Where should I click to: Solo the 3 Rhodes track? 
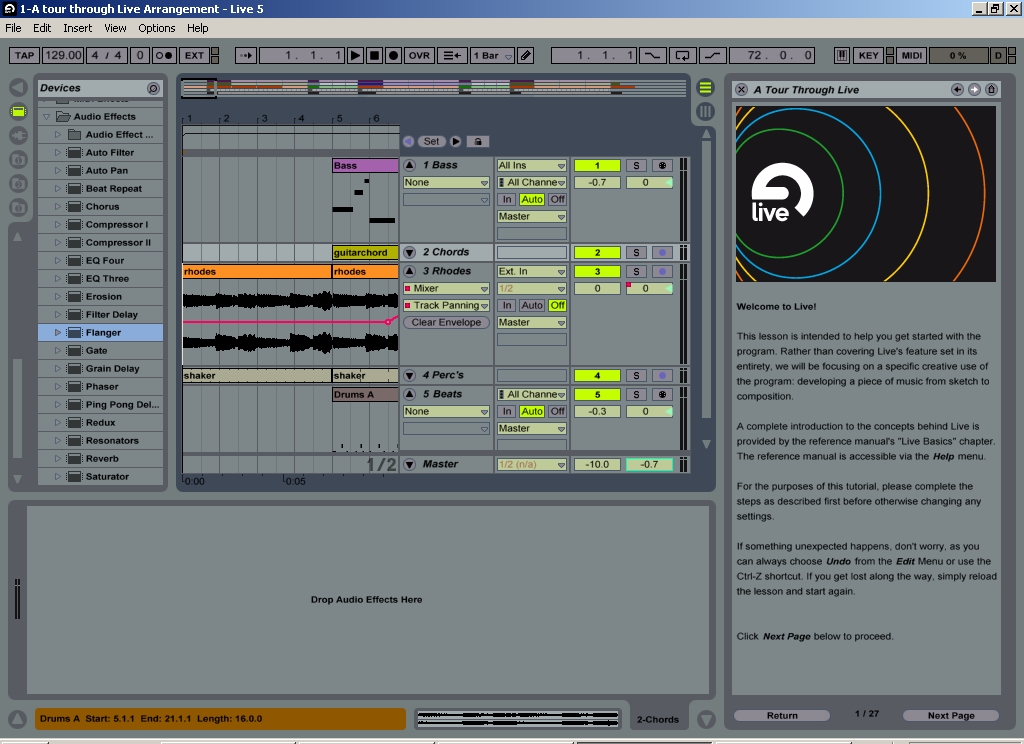(x=636, y=271)
